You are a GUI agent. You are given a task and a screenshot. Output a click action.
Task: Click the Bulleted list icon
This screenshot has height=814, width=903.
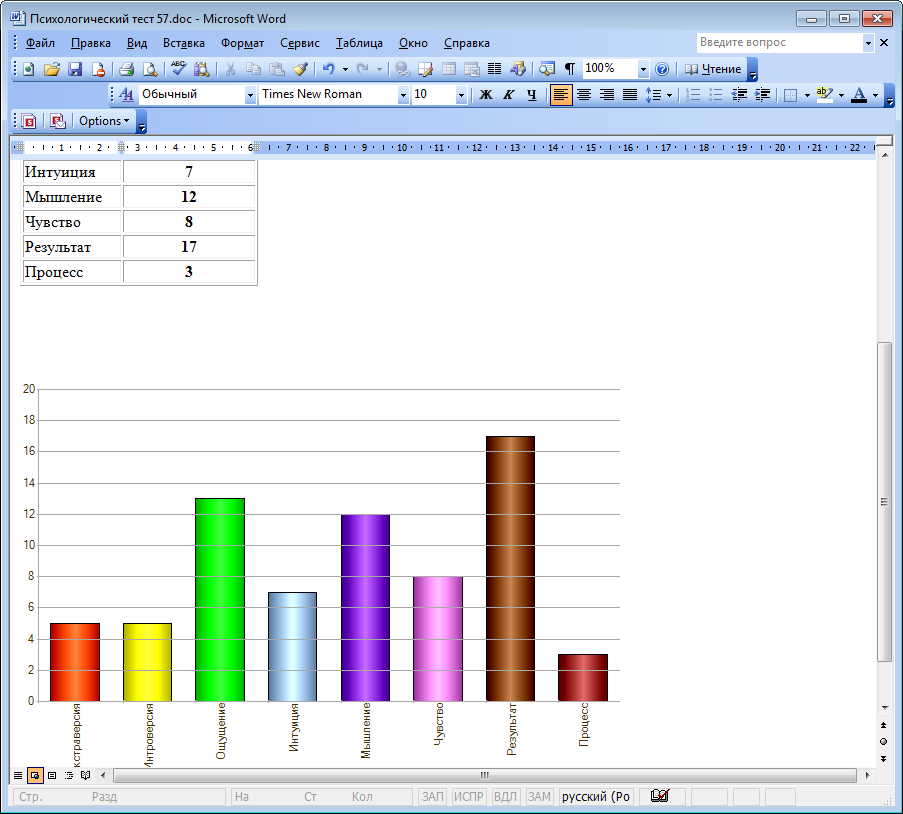coord(716,94)
